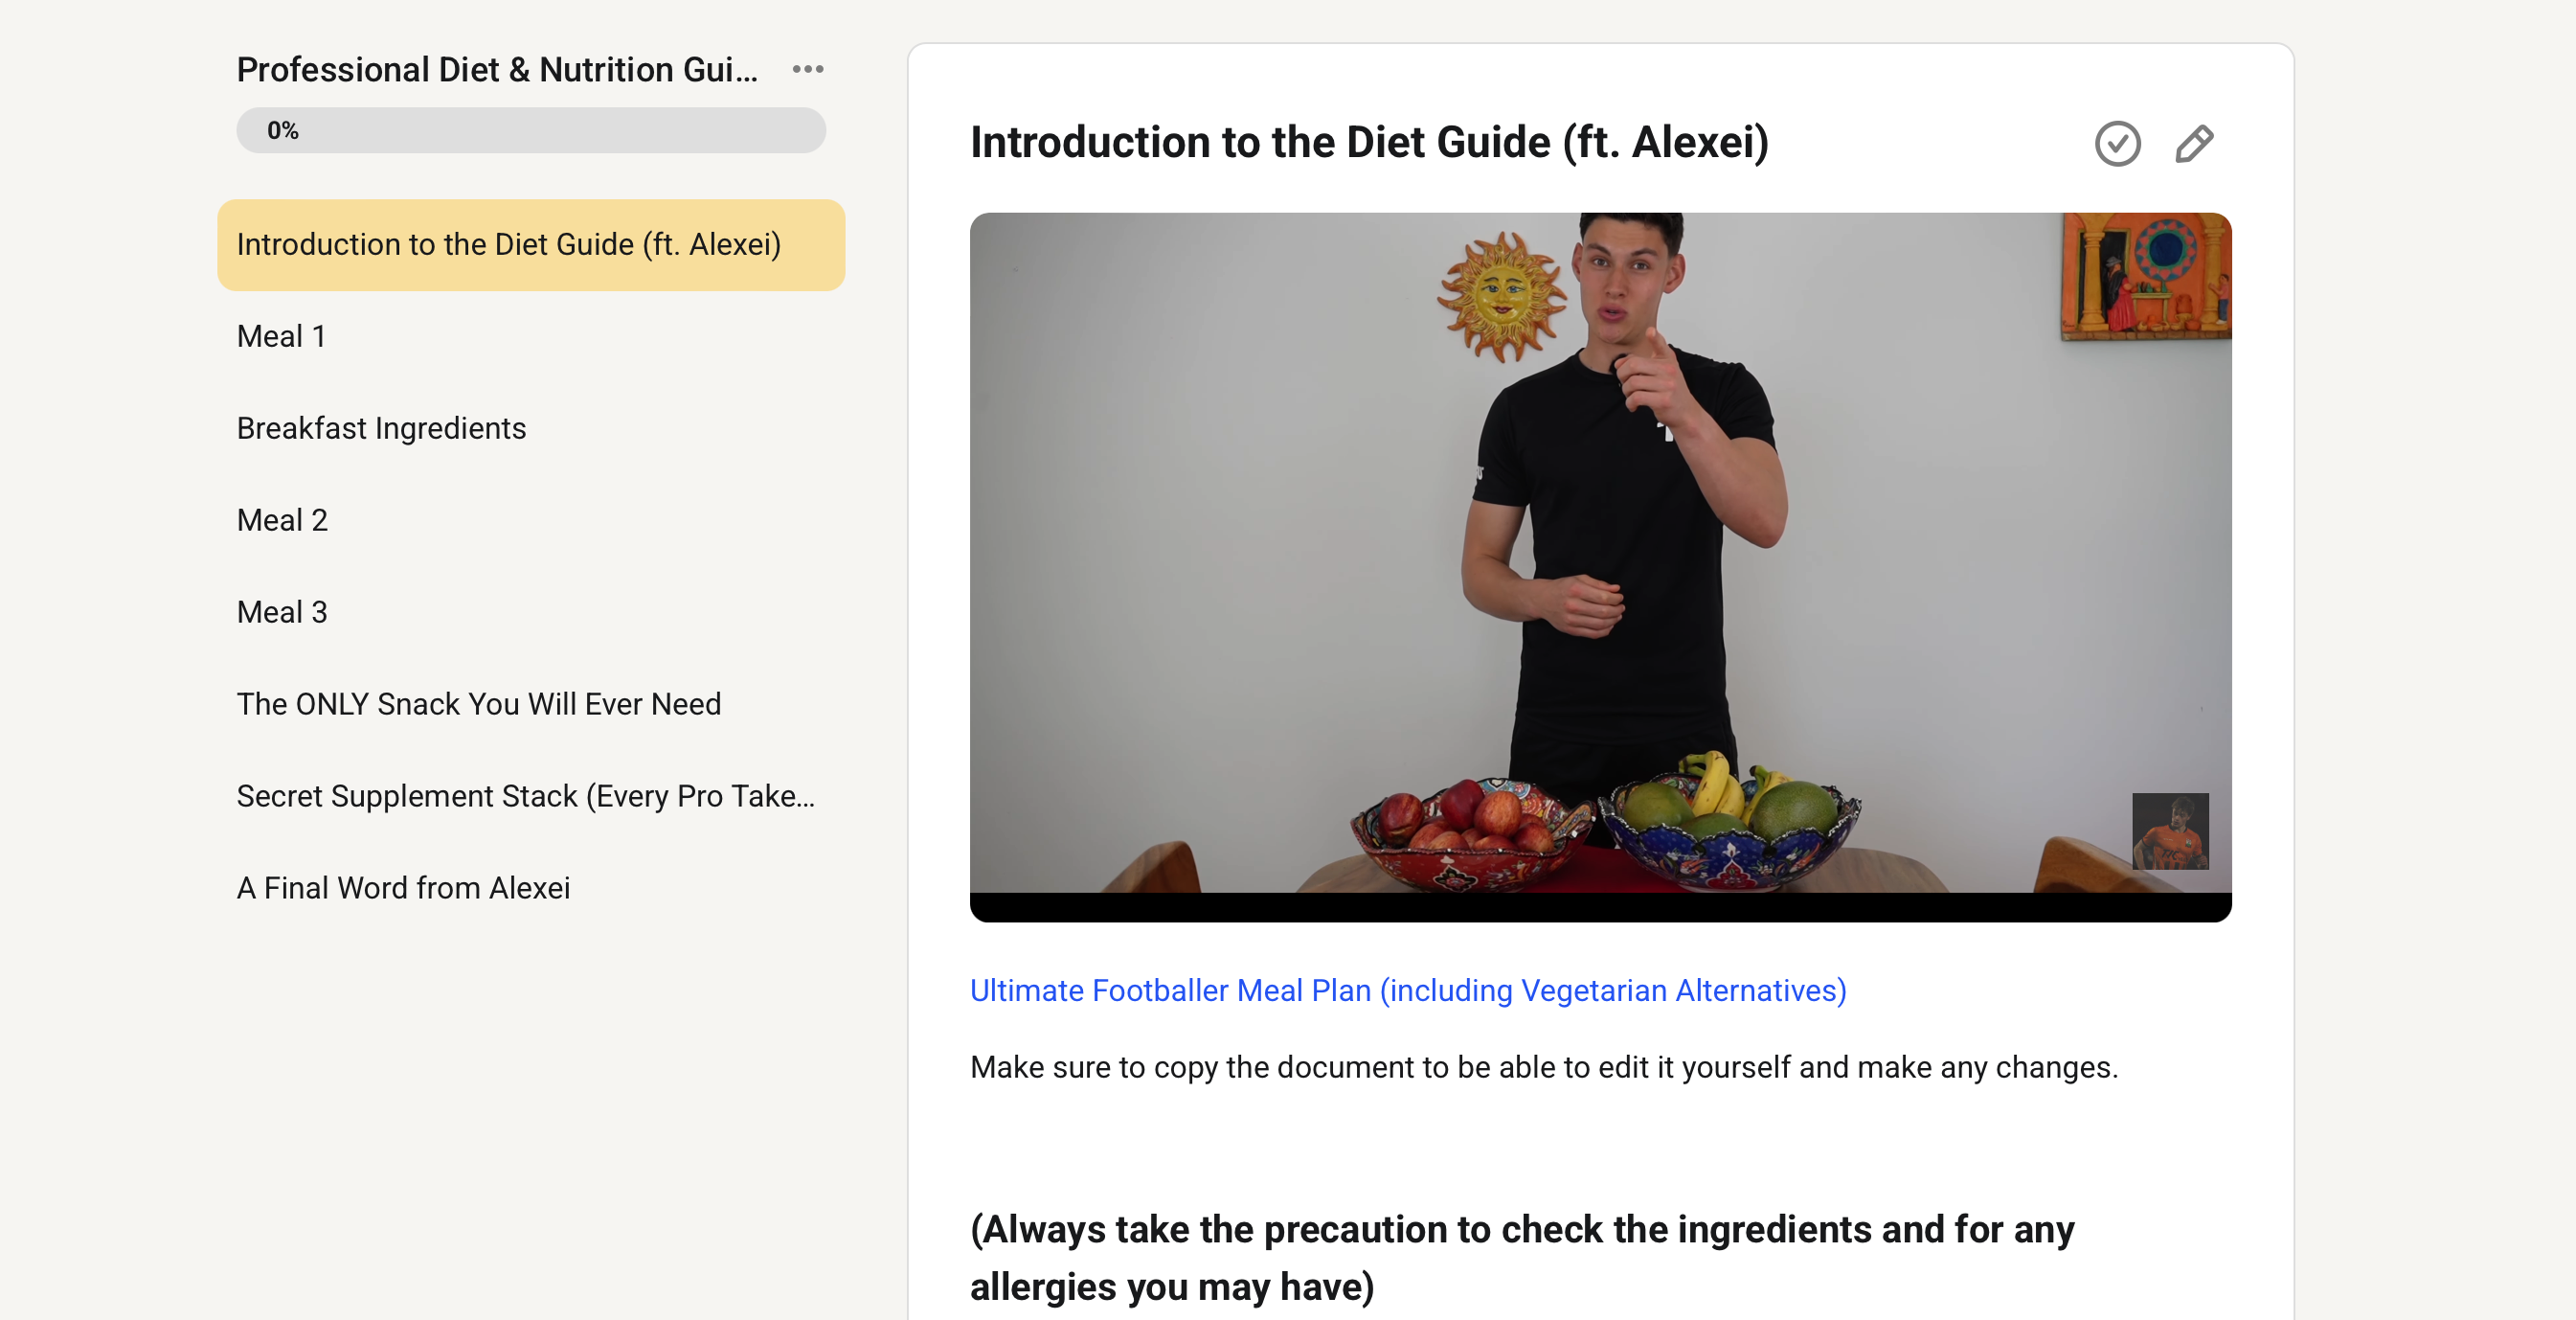This screenshot has width=2576, height=1320.
Task: Click the lesson heading Introduction to the Diet Guide
Action: (1369, 142)
